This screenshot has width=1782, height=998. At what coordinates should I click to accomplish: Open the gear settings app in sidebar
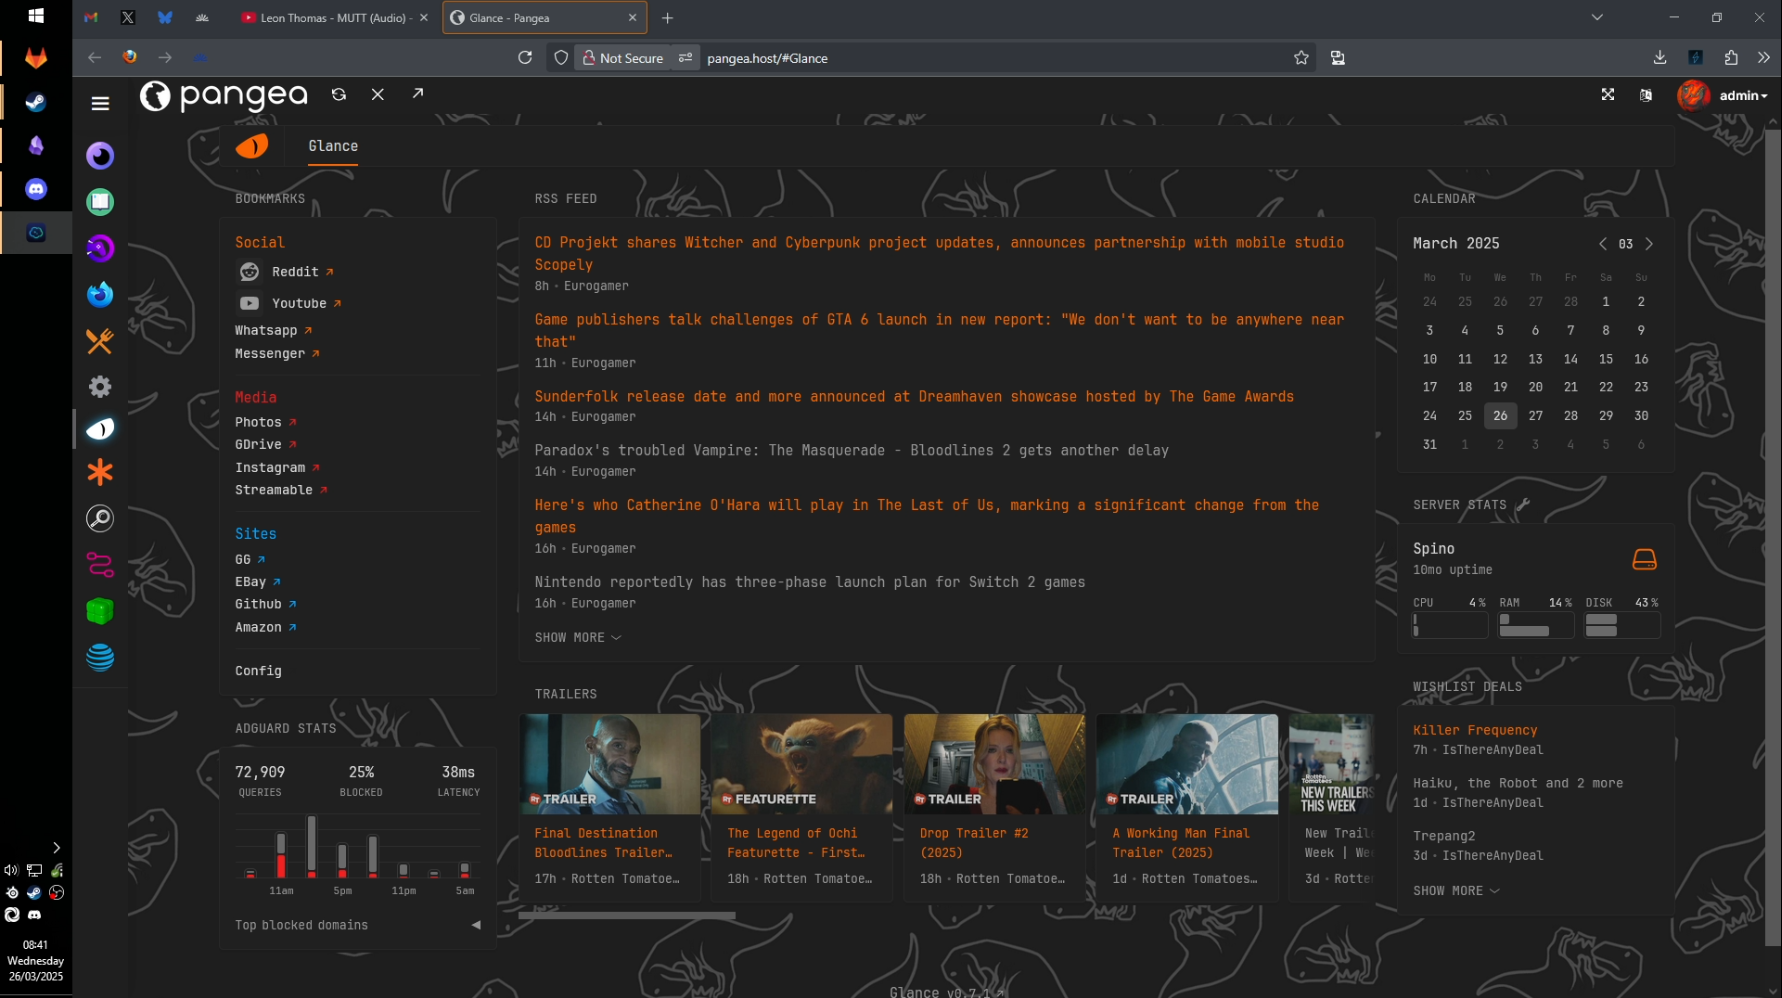coord(100,387)
